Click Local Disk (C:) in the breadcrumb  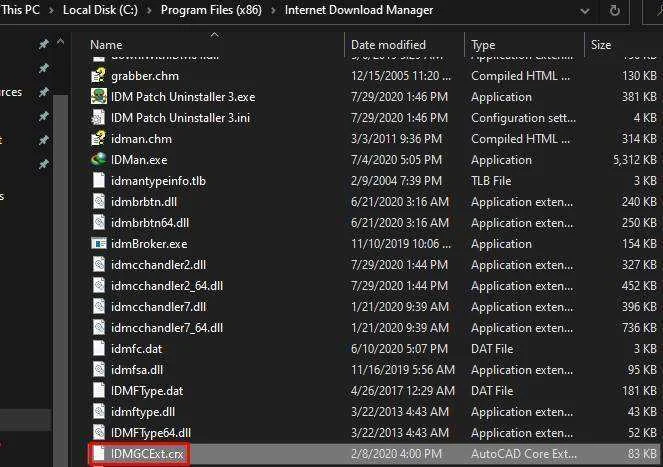click(100, 10)
